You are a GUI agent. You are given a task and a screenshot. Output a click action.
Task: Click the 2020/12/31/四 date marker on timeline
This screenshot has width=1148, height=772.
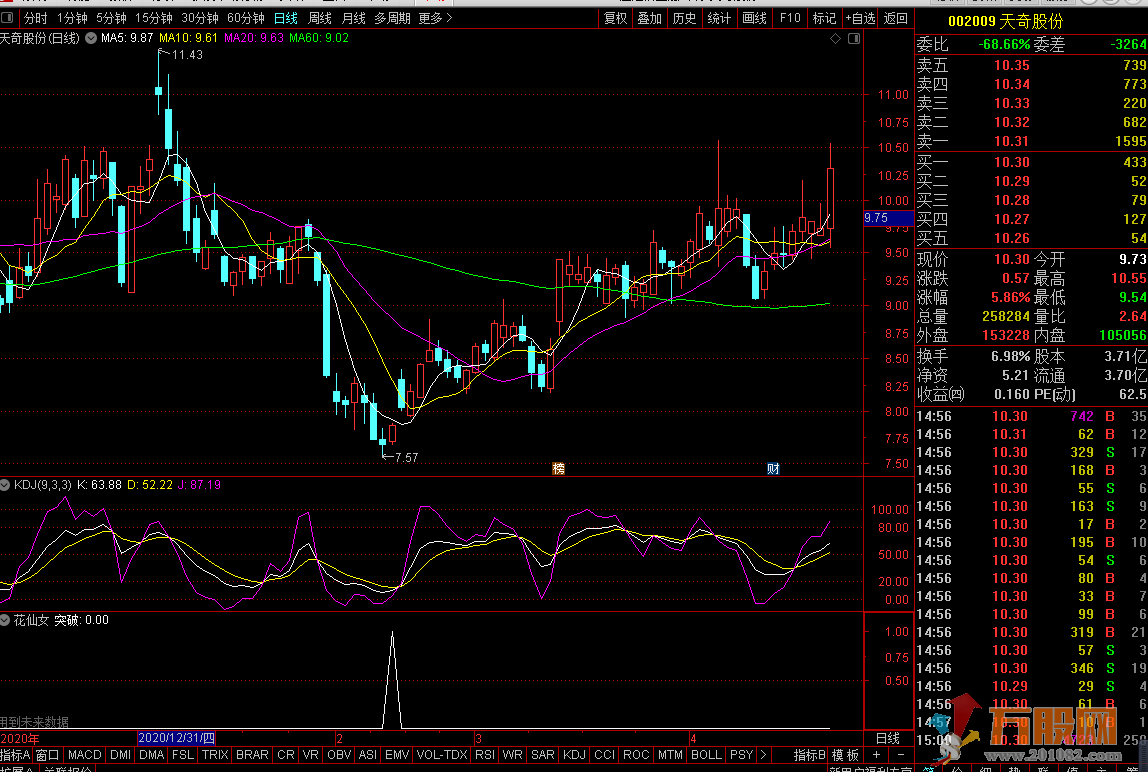[x=176, y=738]
